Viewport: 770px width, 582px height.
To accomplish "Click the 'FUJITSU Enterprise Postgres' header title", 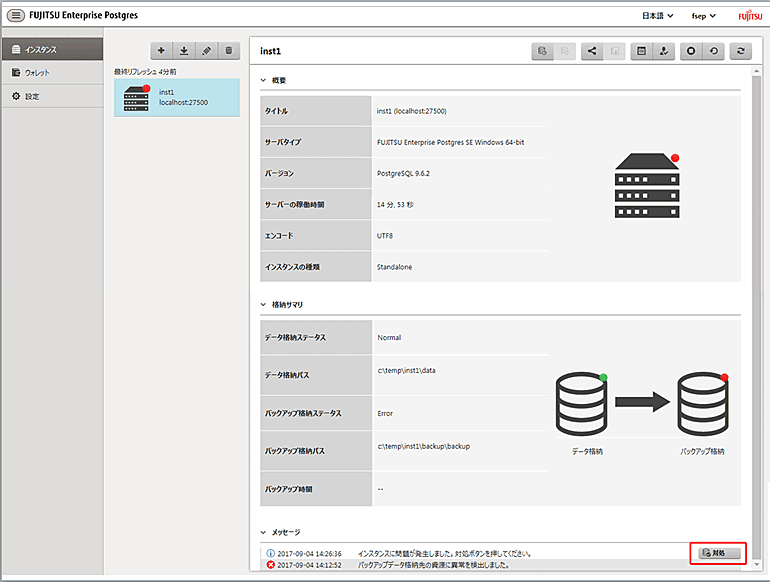I will (x=83, y=15).
